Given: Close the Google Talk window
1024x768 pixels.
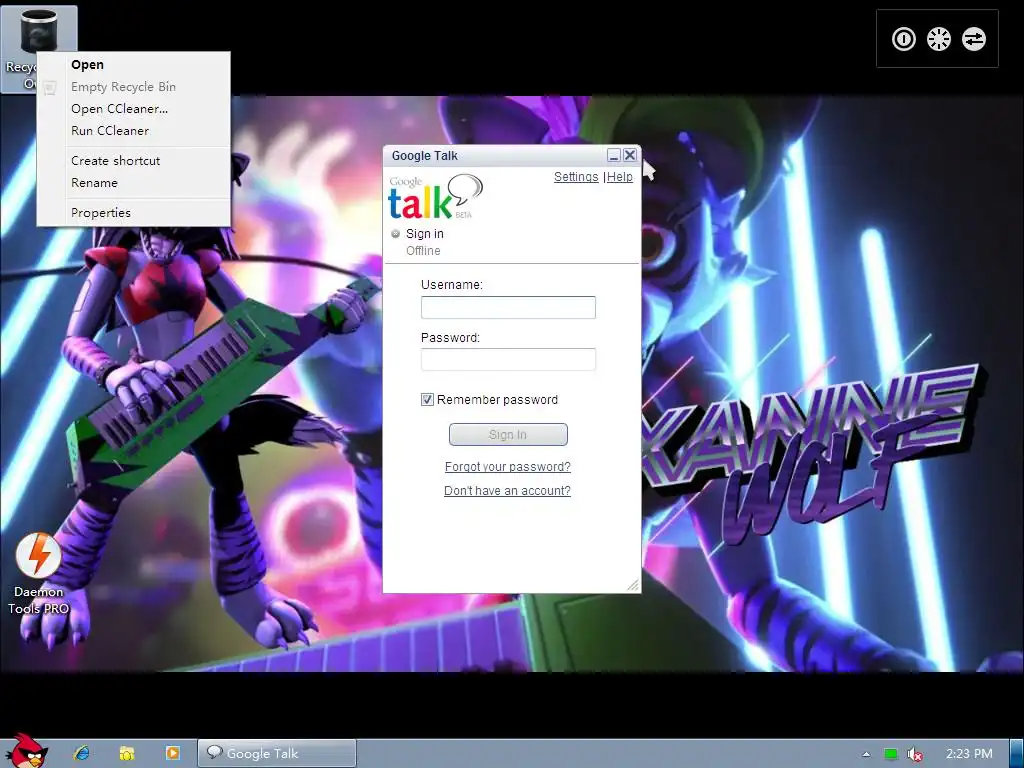Looking at the screenshot, I should pyautogui.click(x=630, y=155).
